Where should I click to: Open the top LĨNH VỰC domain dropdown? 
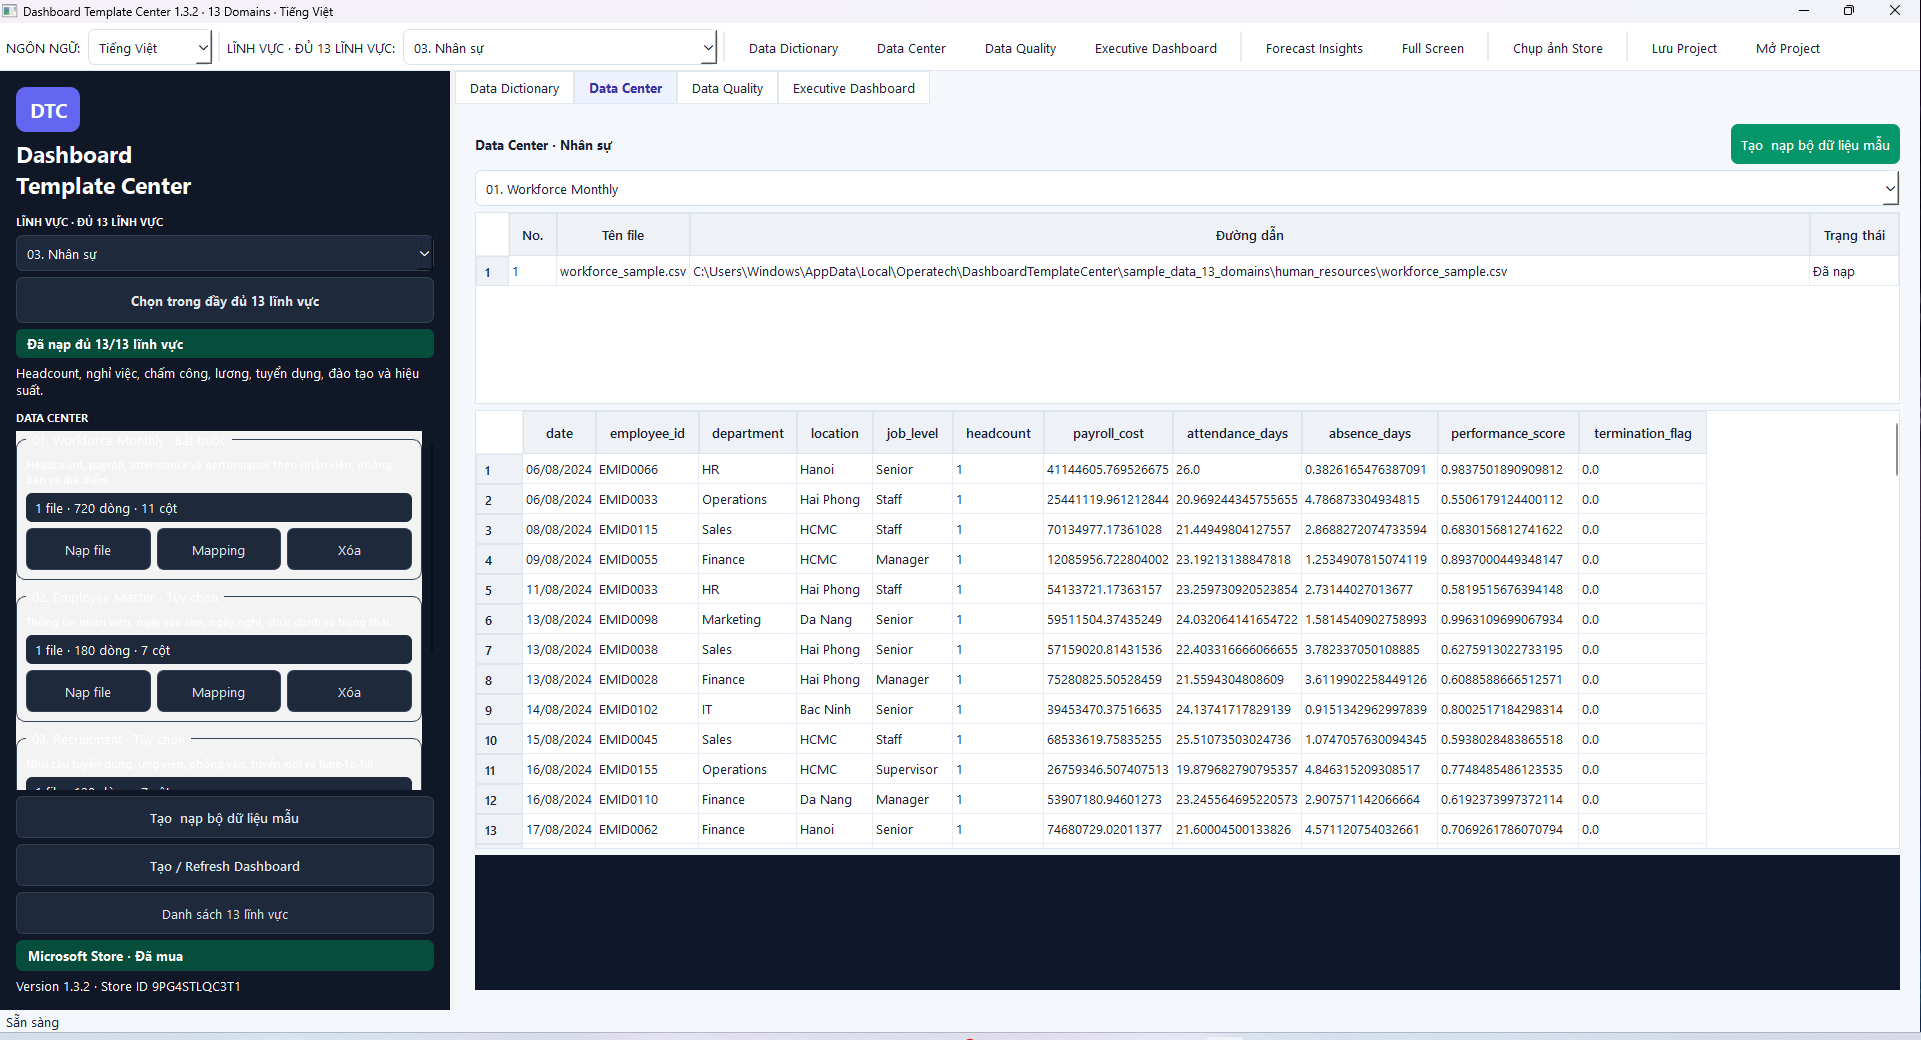point(560,48)
